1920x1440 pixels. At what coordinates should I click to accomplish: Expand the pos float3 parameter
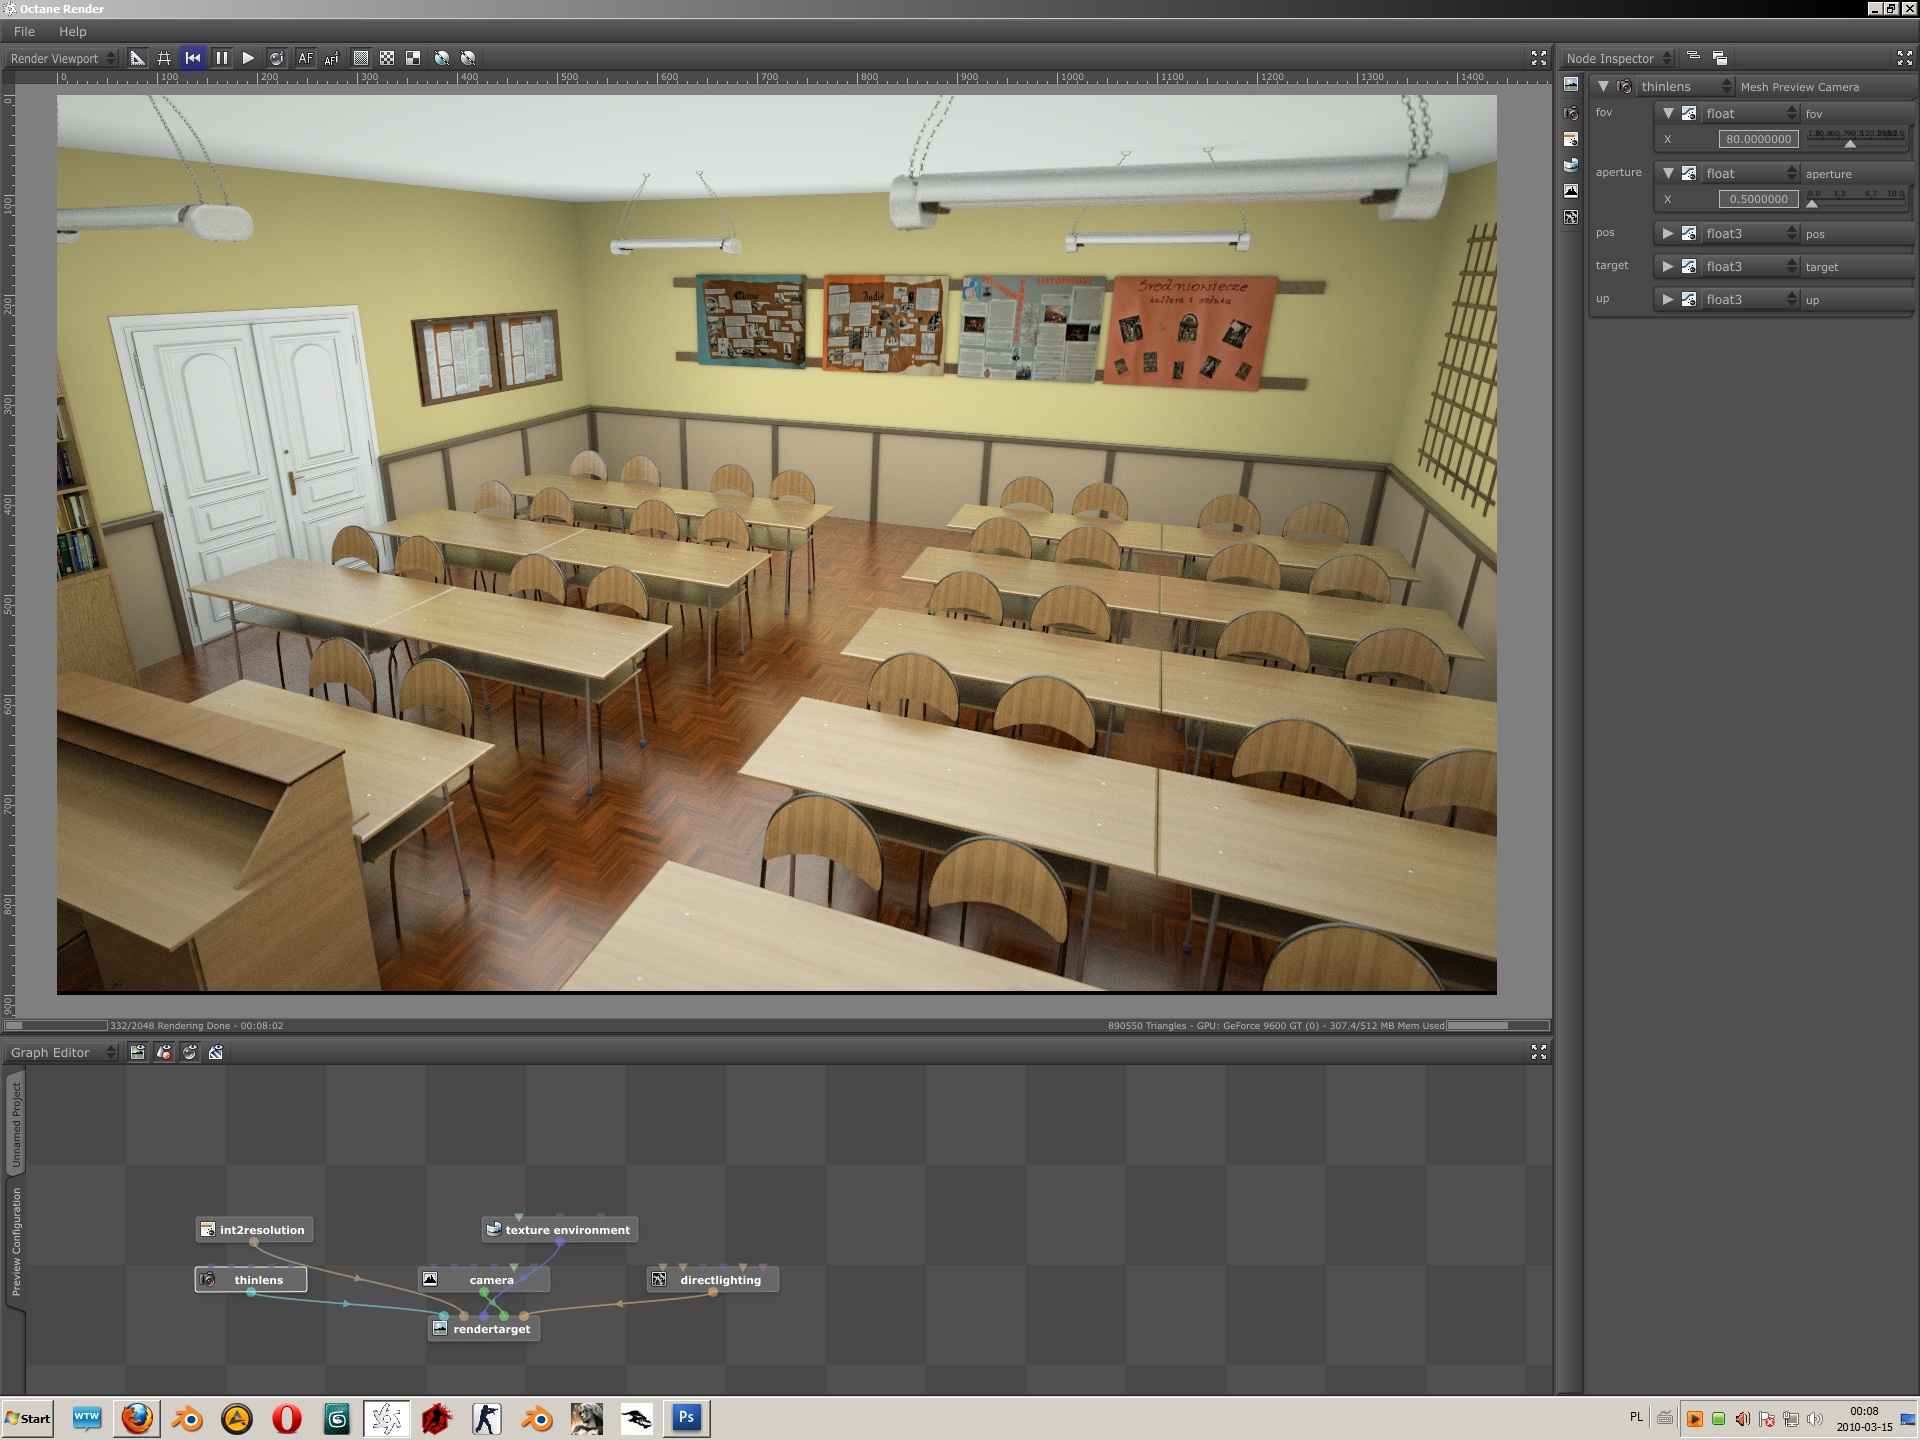[1667, 233]
